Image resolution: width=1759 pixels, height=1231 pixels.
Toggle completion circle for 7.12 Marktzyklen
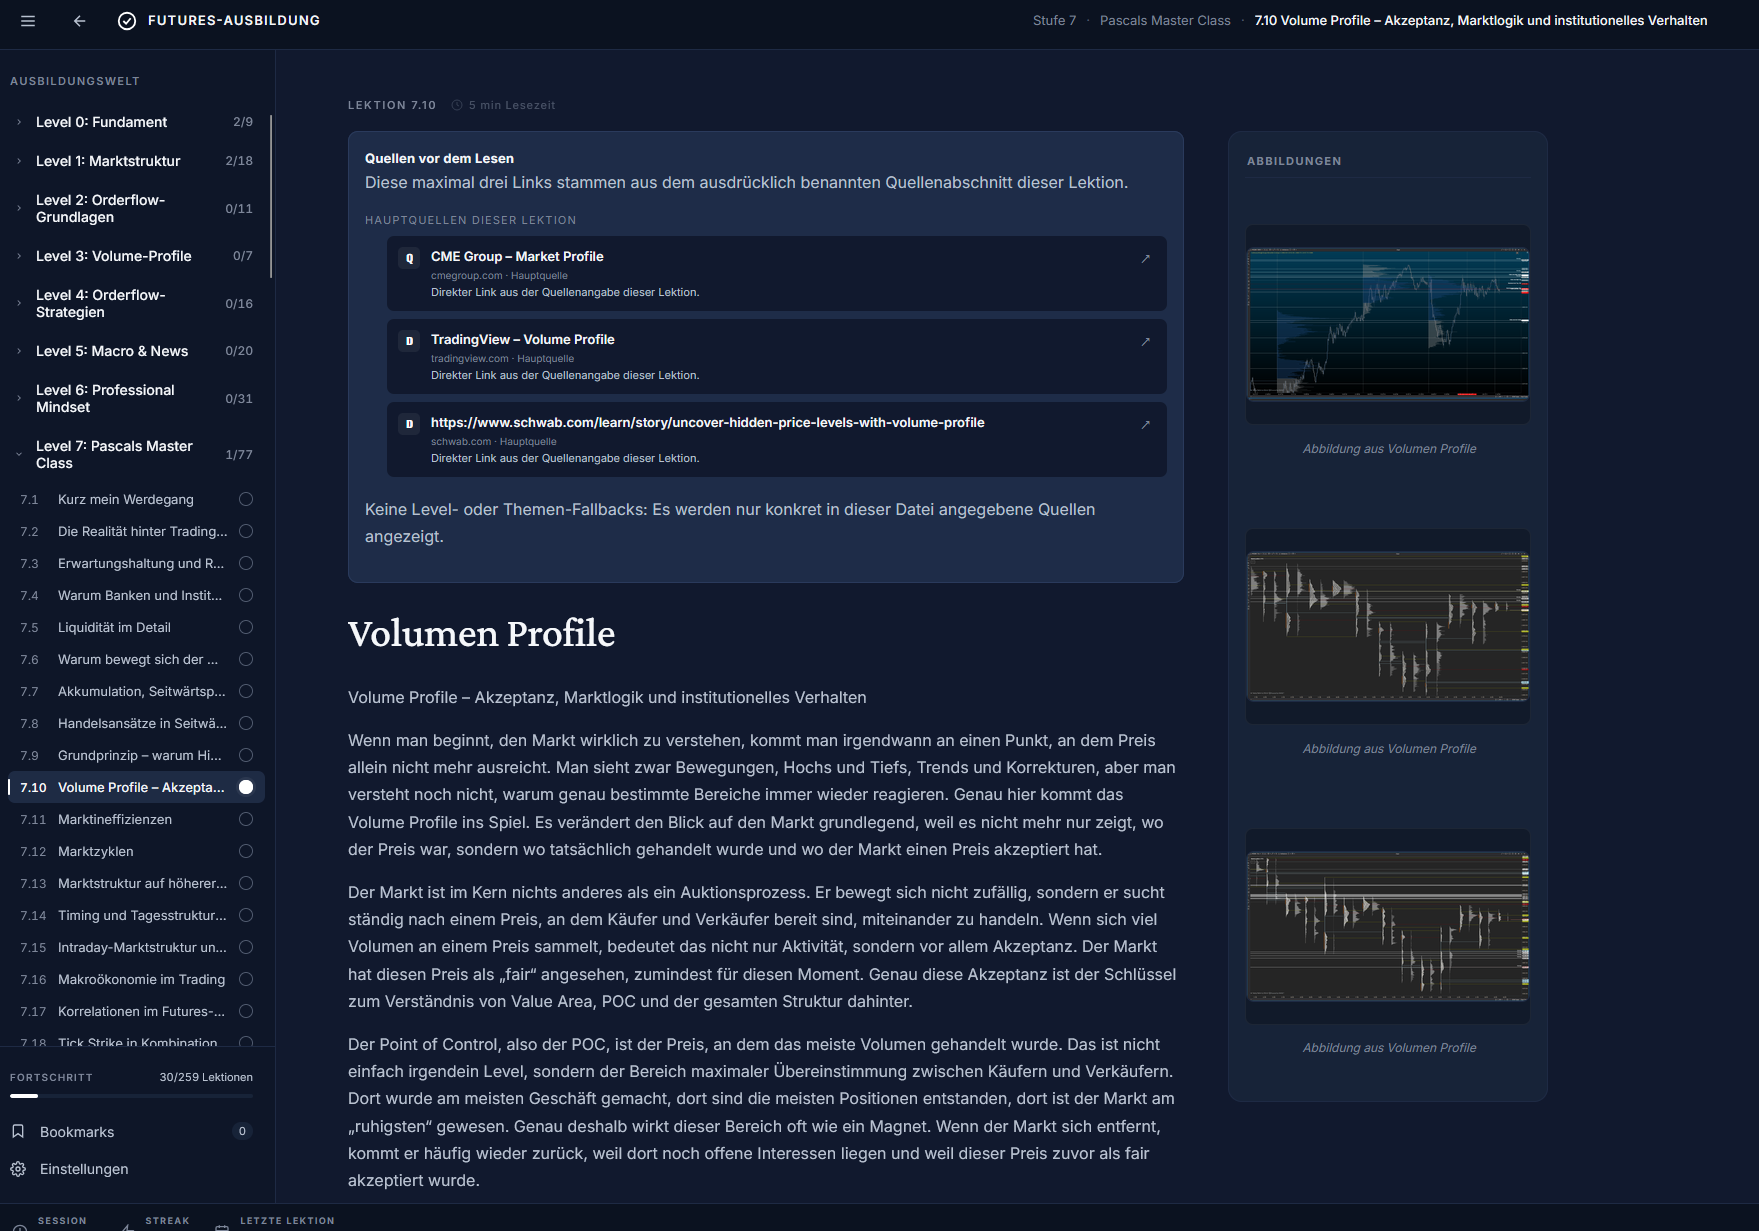pyautogui.click(x=246, y=851)
